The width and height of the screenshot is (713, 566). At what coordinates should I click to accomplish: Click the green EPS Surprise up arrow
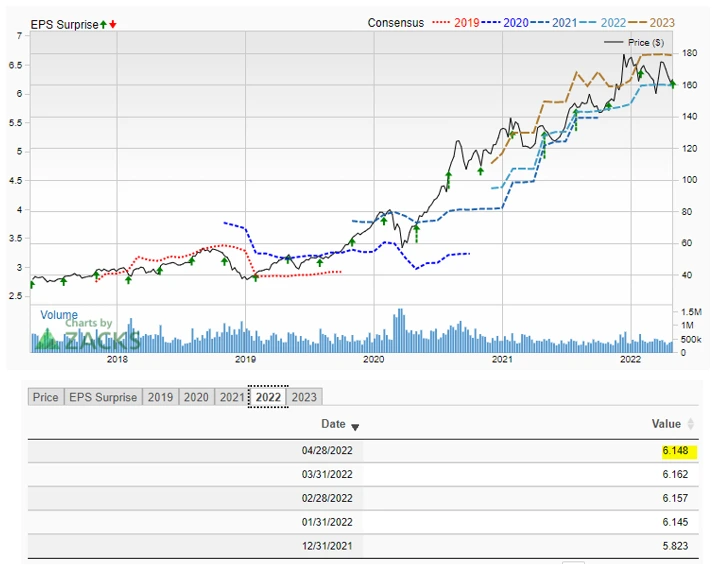click(x=104, y=25)
